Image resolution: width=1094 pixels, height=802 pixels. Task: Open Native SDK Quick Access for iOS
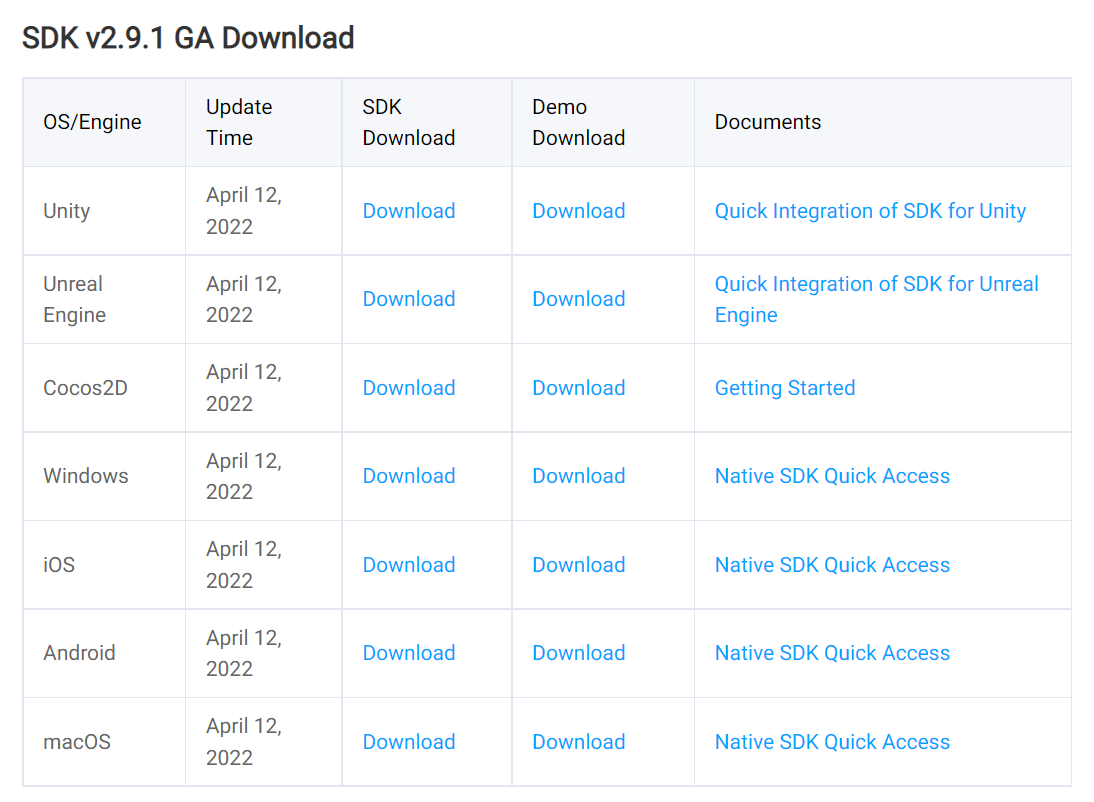832,565
